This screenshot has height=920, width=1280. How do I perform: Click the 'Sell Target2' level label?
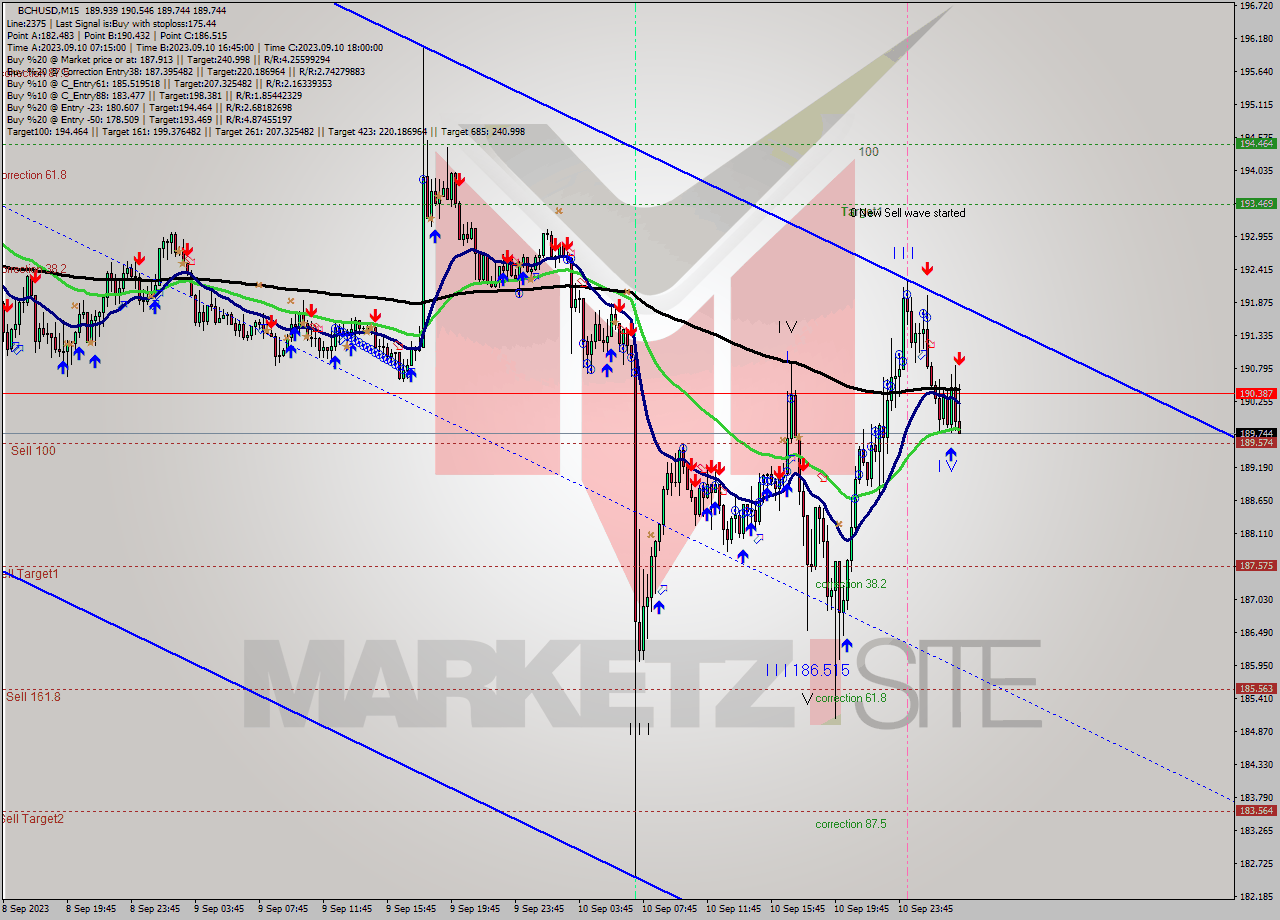(32, 819)
